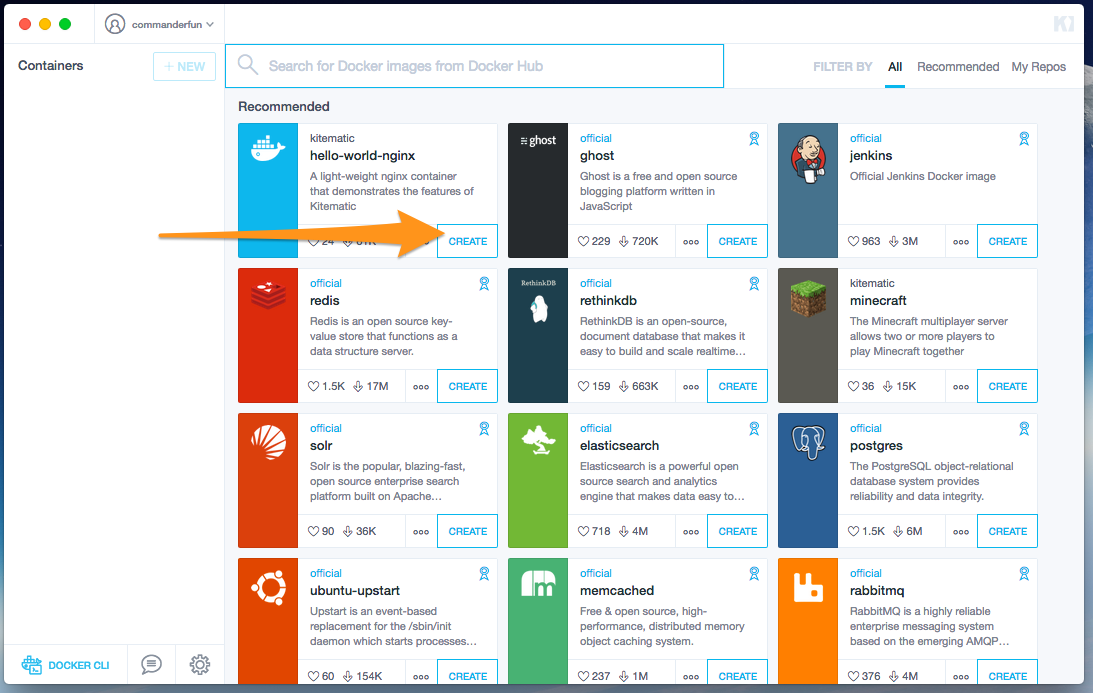
Task: Create the redis container
Action: pyautogui.click(x=468, y=386)
